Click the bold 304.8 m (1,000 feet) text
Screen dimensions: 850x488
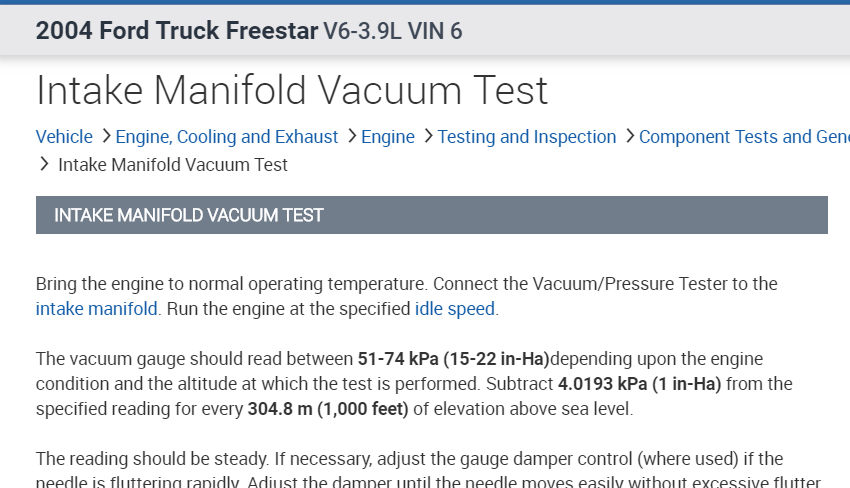[x=327, y=409]
